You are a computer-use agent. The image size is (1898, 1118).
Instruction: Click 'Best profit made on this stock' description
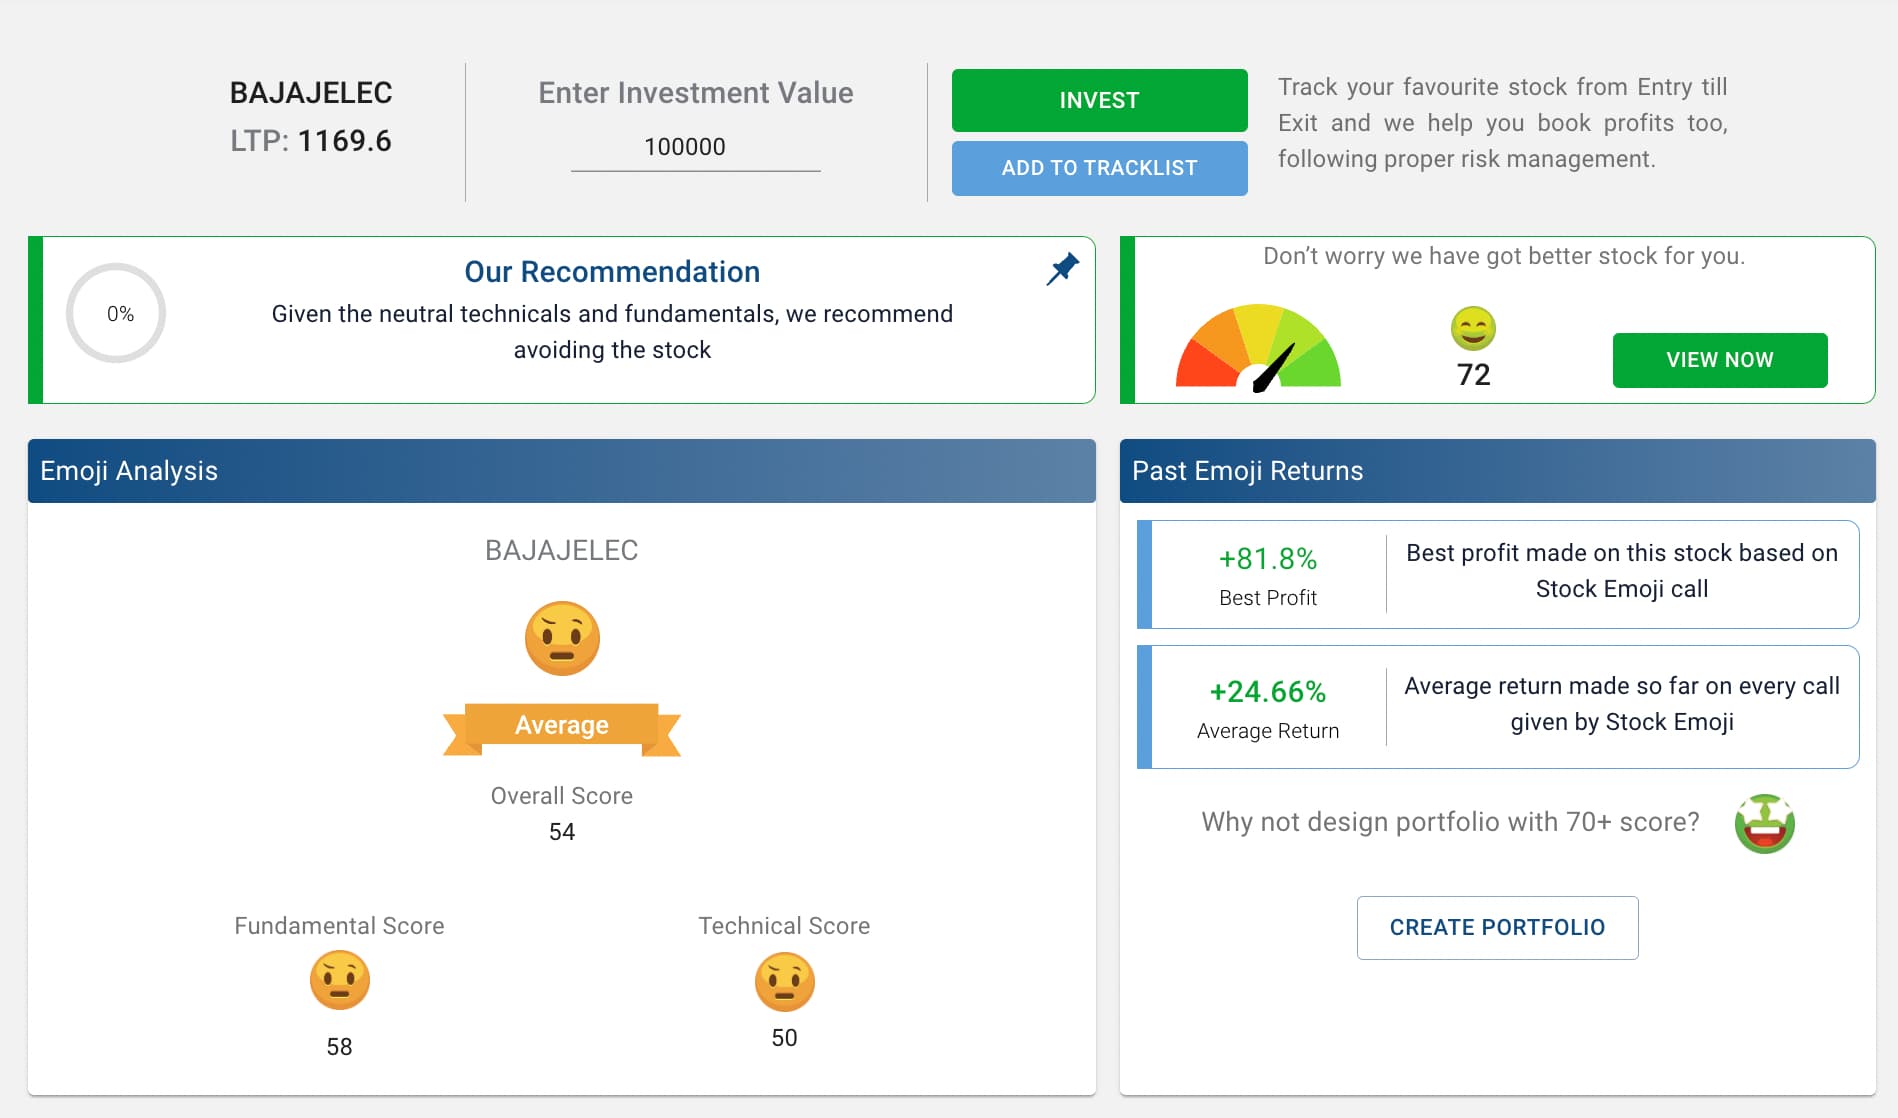pyautogui.click(x=1622, y=571)
